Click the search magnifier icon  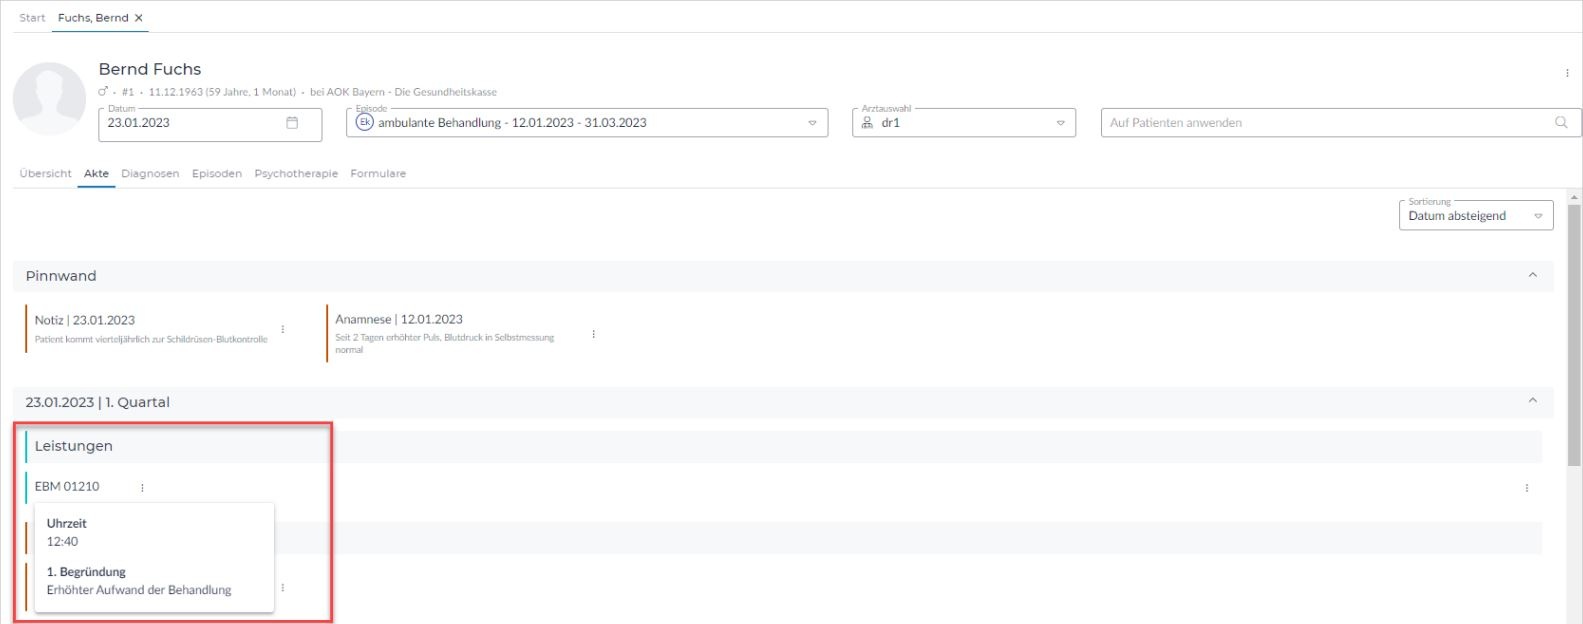click(x=1561, y=123)
